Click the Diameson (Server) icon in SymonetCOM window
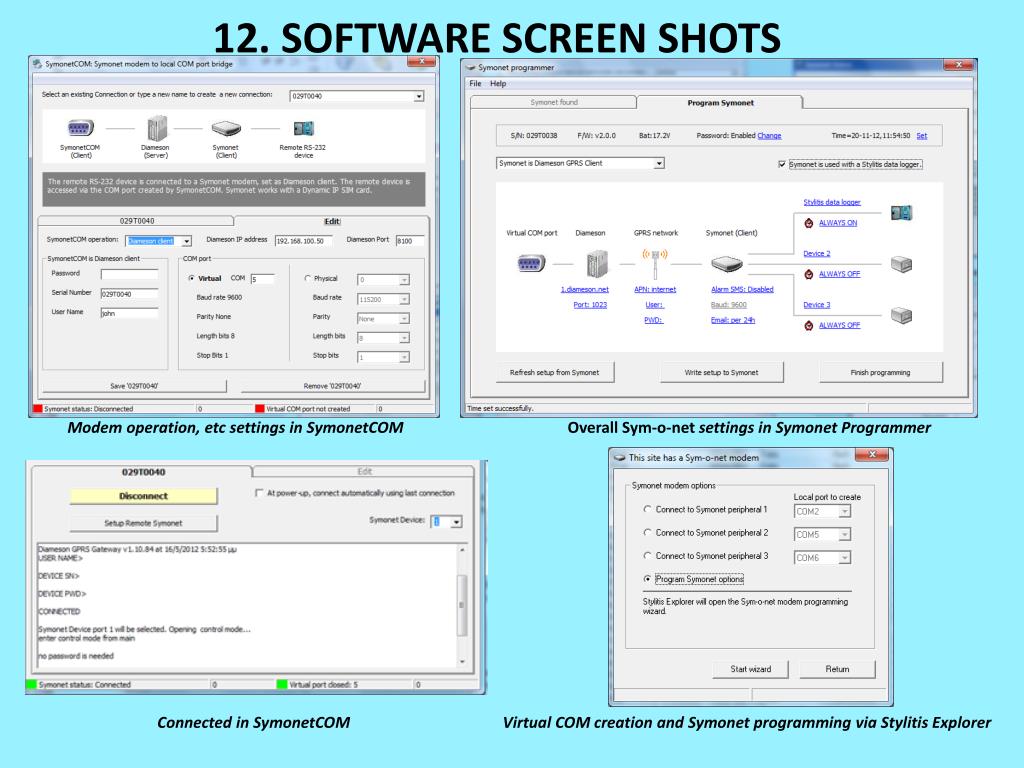Screen dimensions: 1024x768 (156, 128)
